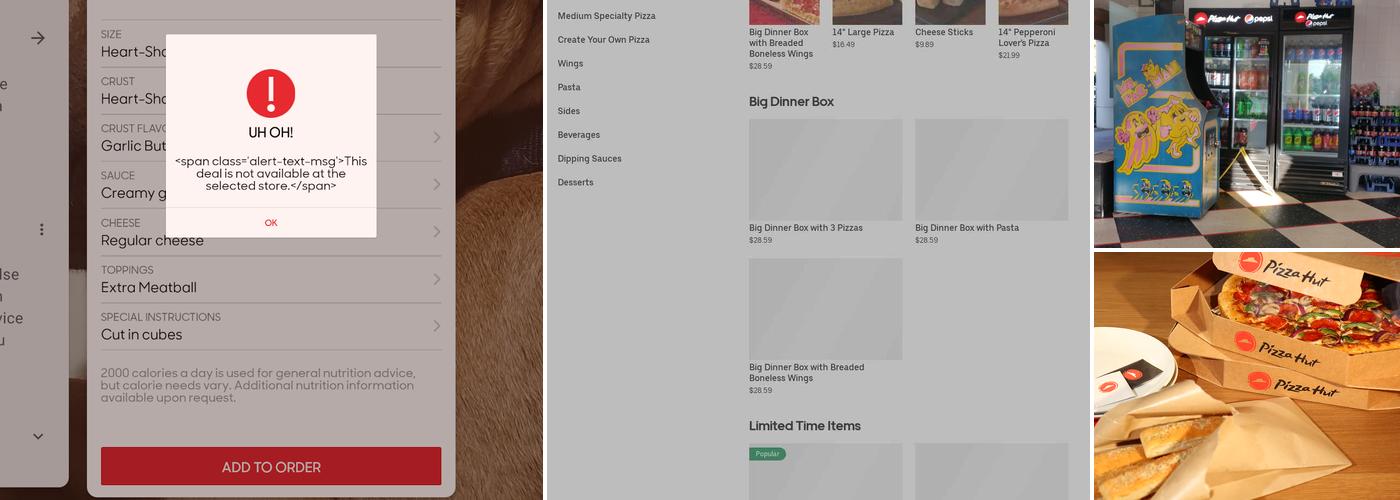Click the red exclamation alert icon
The width and height of the screenshot is (1400, 500).
(x=270, y=93)
